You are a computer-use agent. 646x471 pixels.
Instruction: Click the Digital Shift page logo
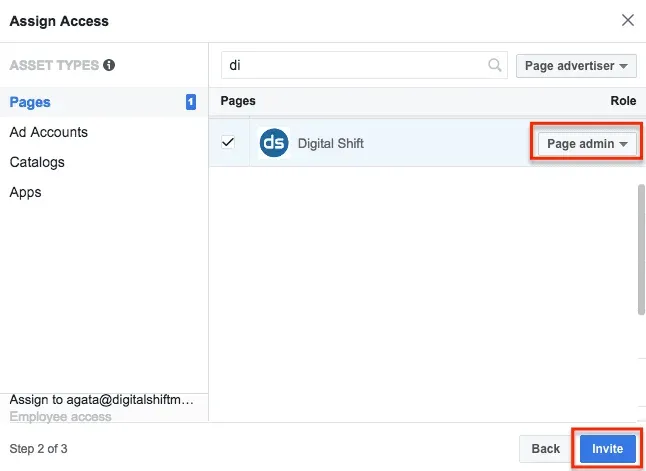click(274, 143)
